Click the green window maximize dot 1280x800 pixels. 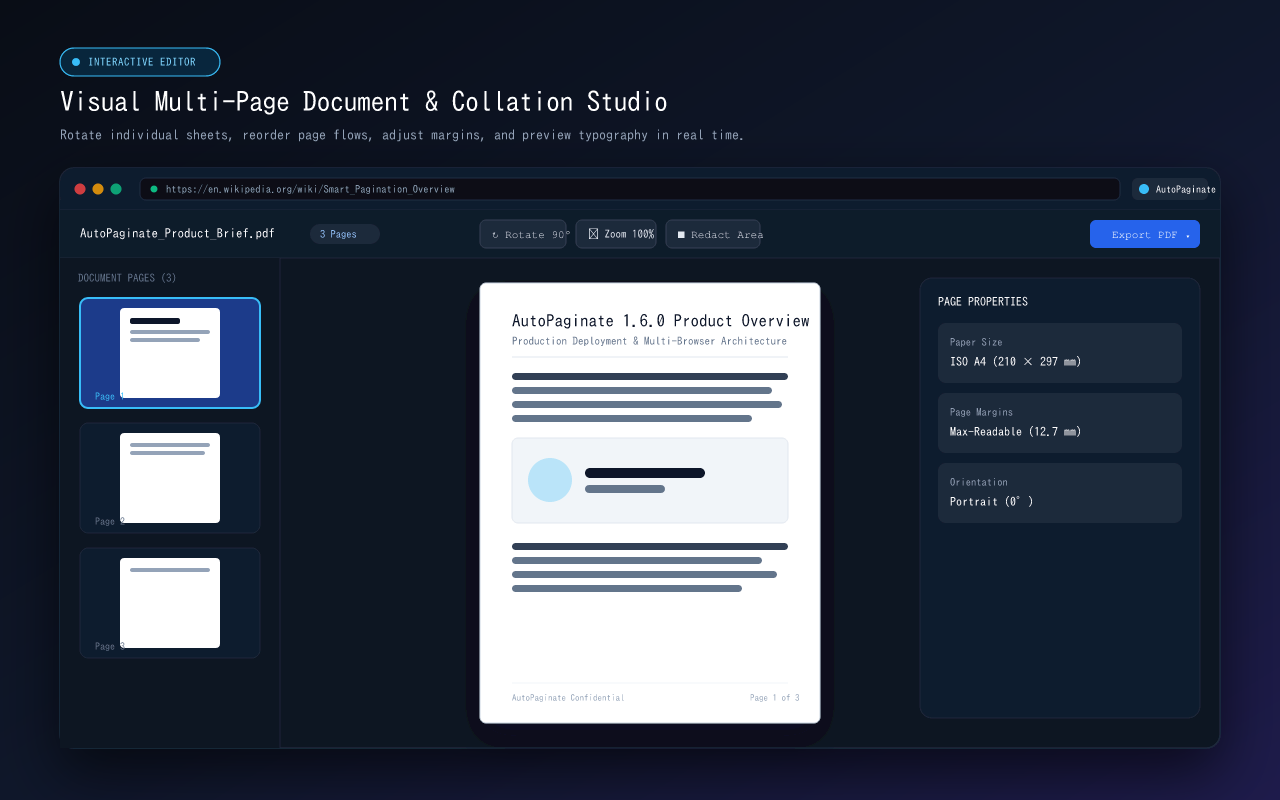click(x=116, y=189)
